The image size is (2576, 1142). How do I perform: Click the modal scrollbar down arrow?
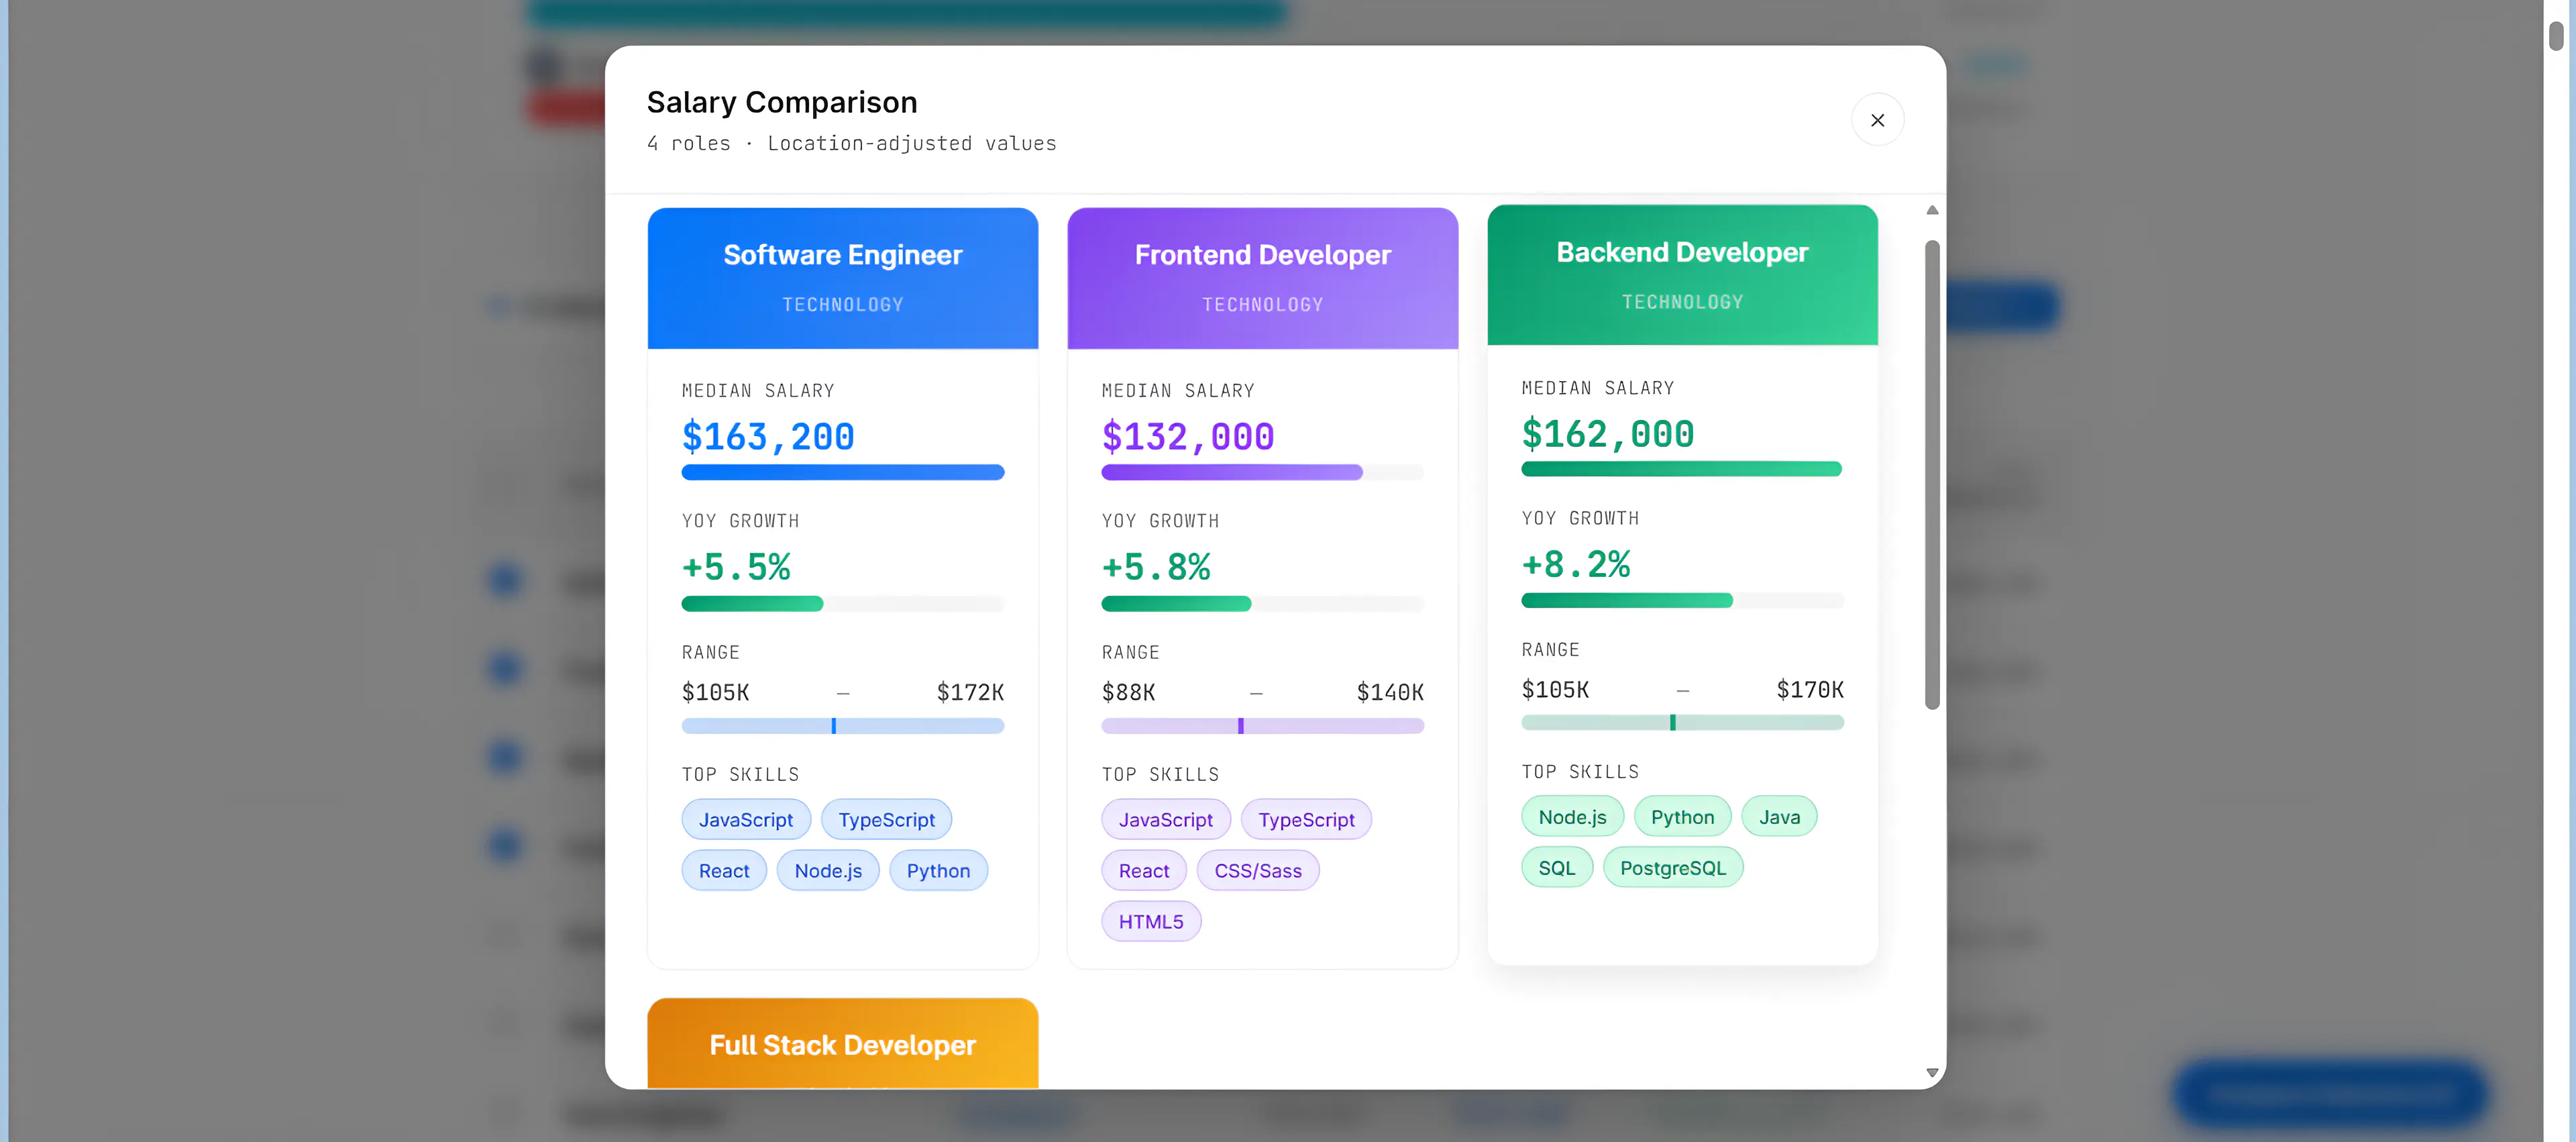click(x=1932, y=1072)
